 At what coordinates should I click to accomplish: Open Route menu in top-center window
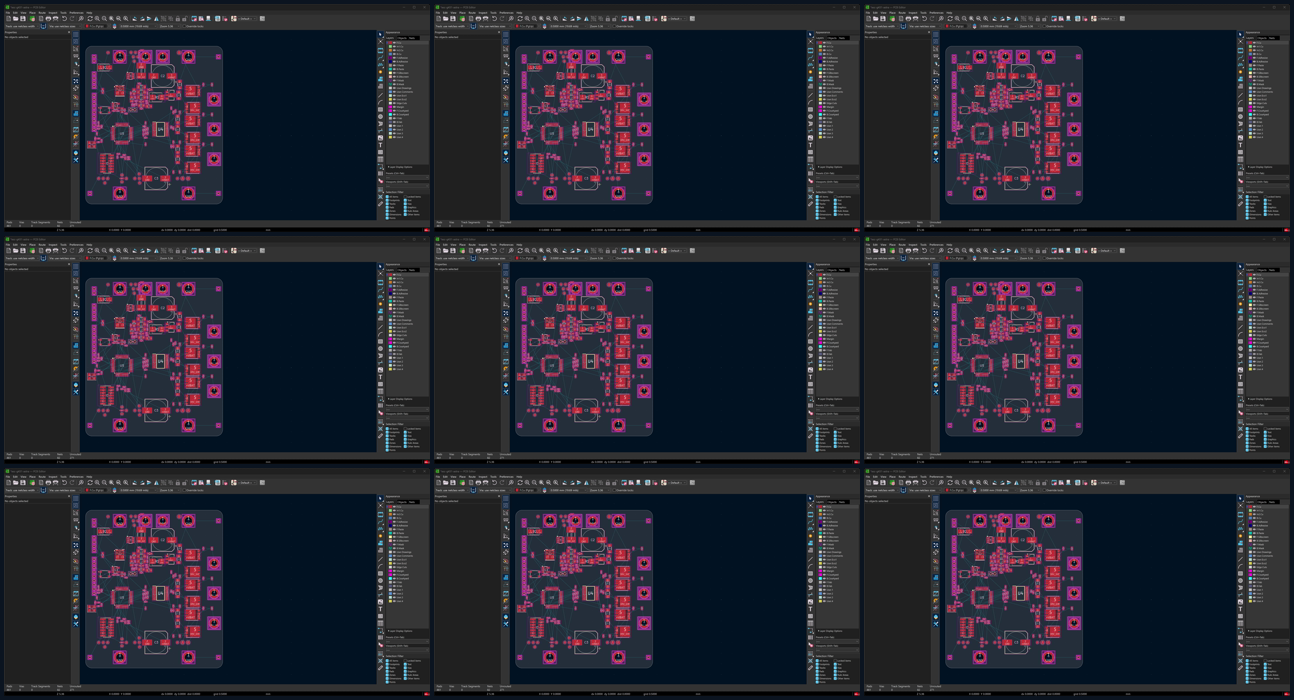pyautogui.click(x=472, y=12)
